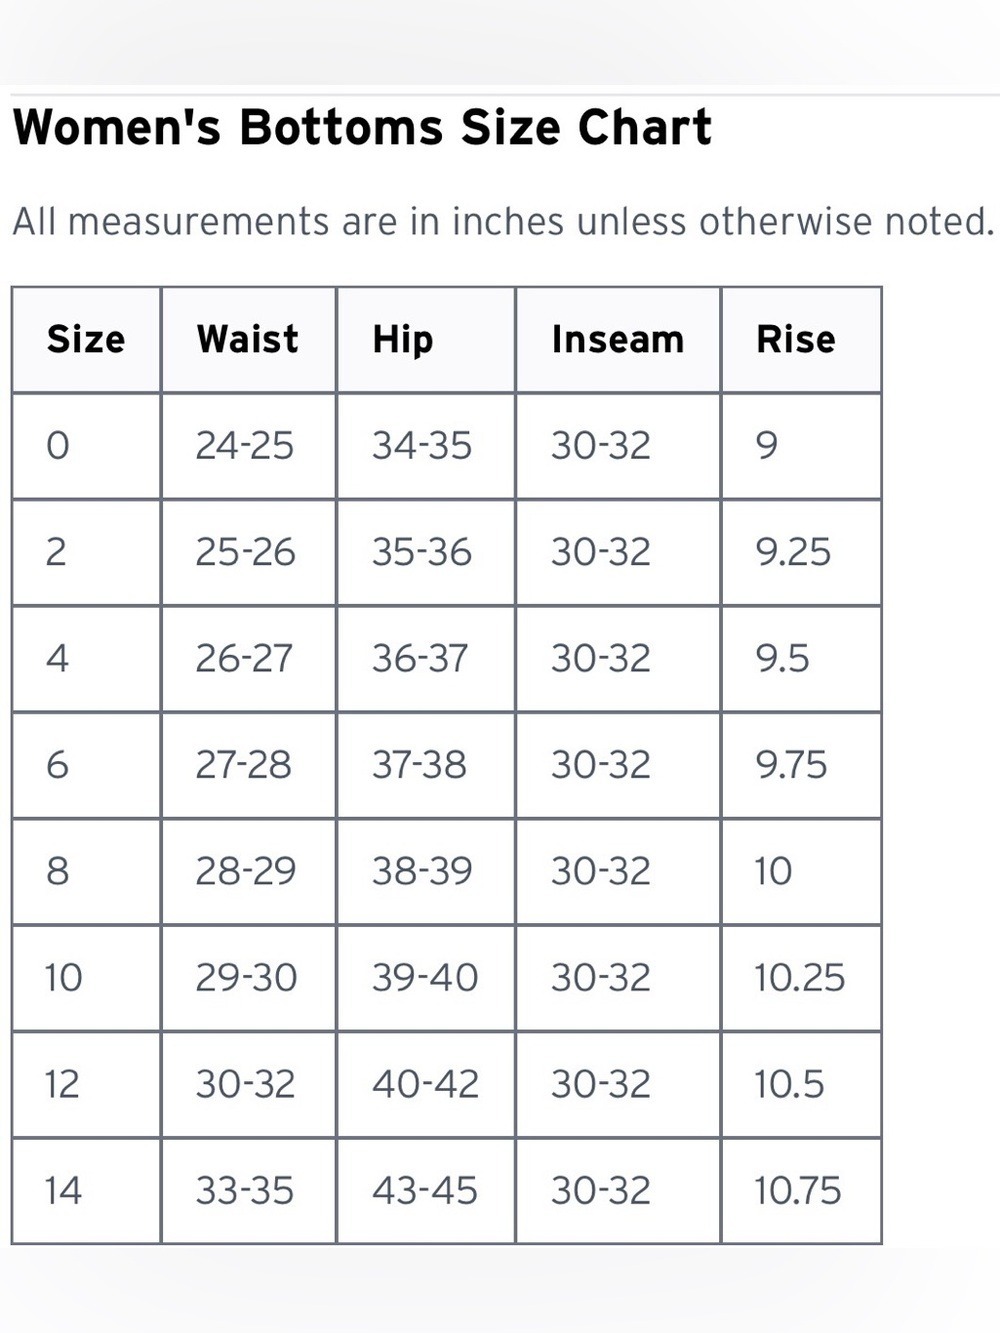
Task: Click rise value 10.25 for size 10
Action: click(x=799, y=978)
